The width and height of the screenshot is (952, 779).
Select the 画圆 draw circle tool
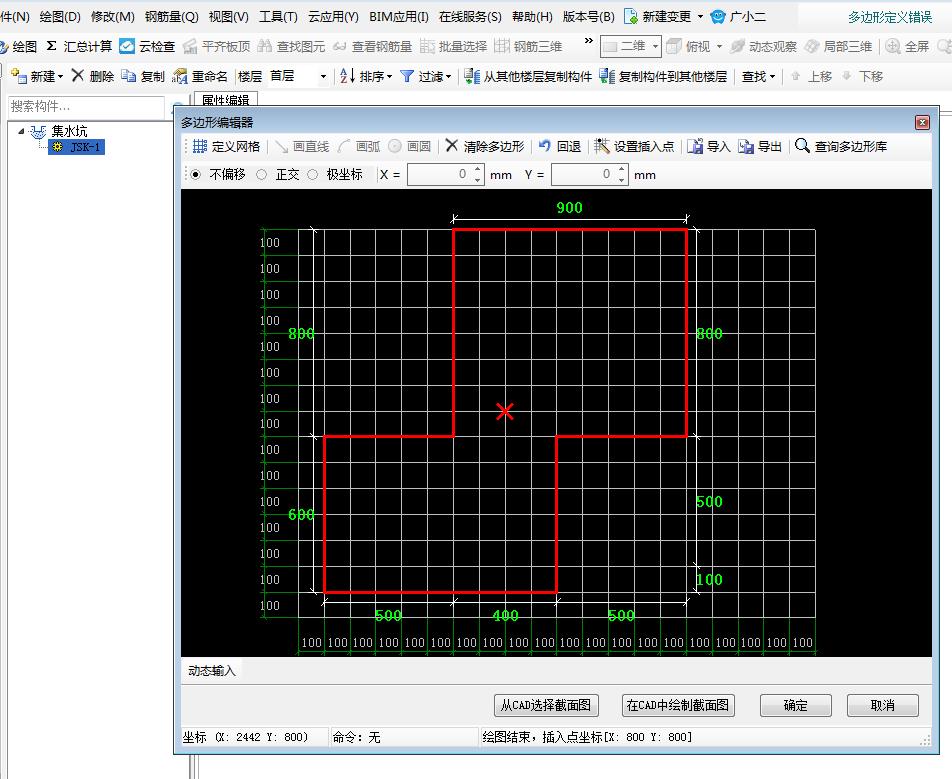(410, 146)
